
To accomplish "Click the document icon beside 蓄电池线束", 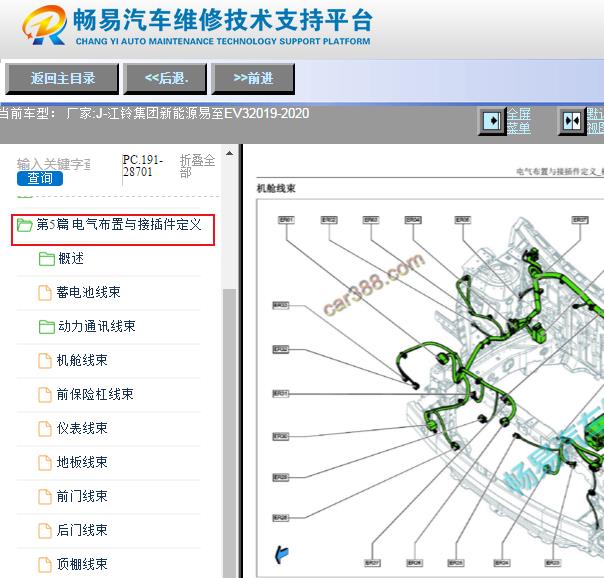I will tap(45, 293).
